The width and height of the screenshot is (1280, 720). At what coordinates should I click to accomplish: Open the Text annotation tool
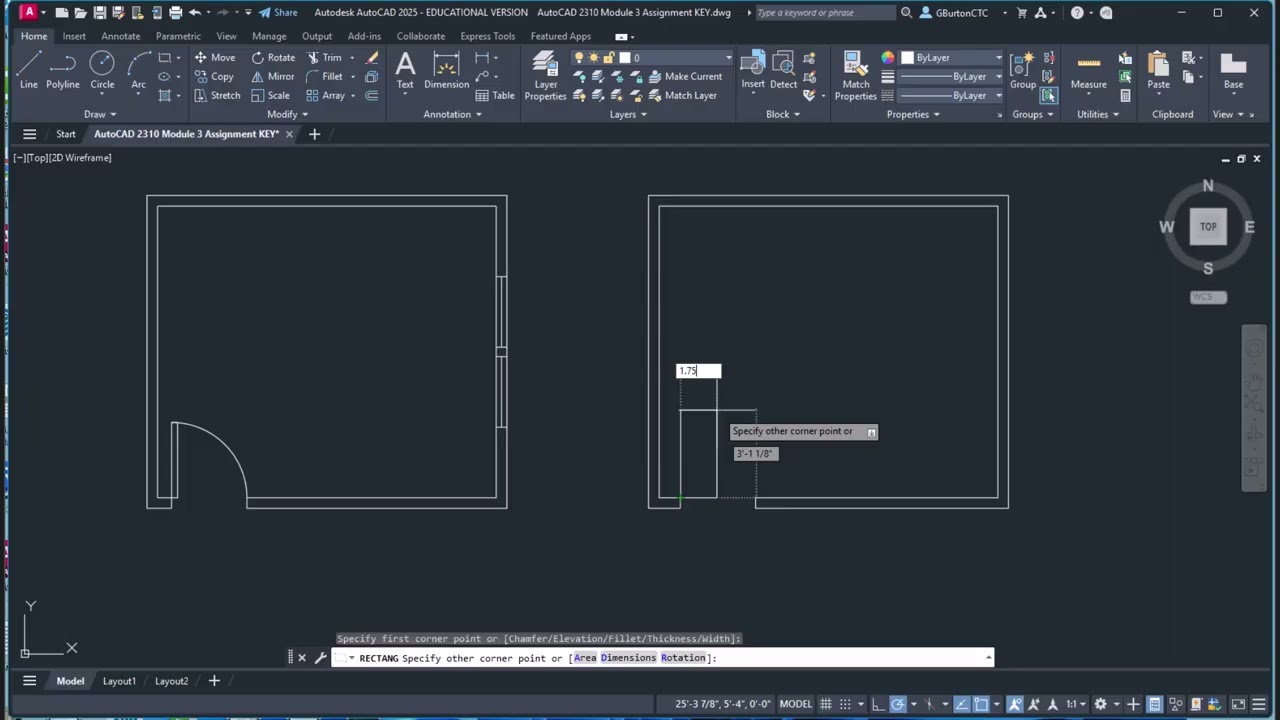(x=405, y=70)
